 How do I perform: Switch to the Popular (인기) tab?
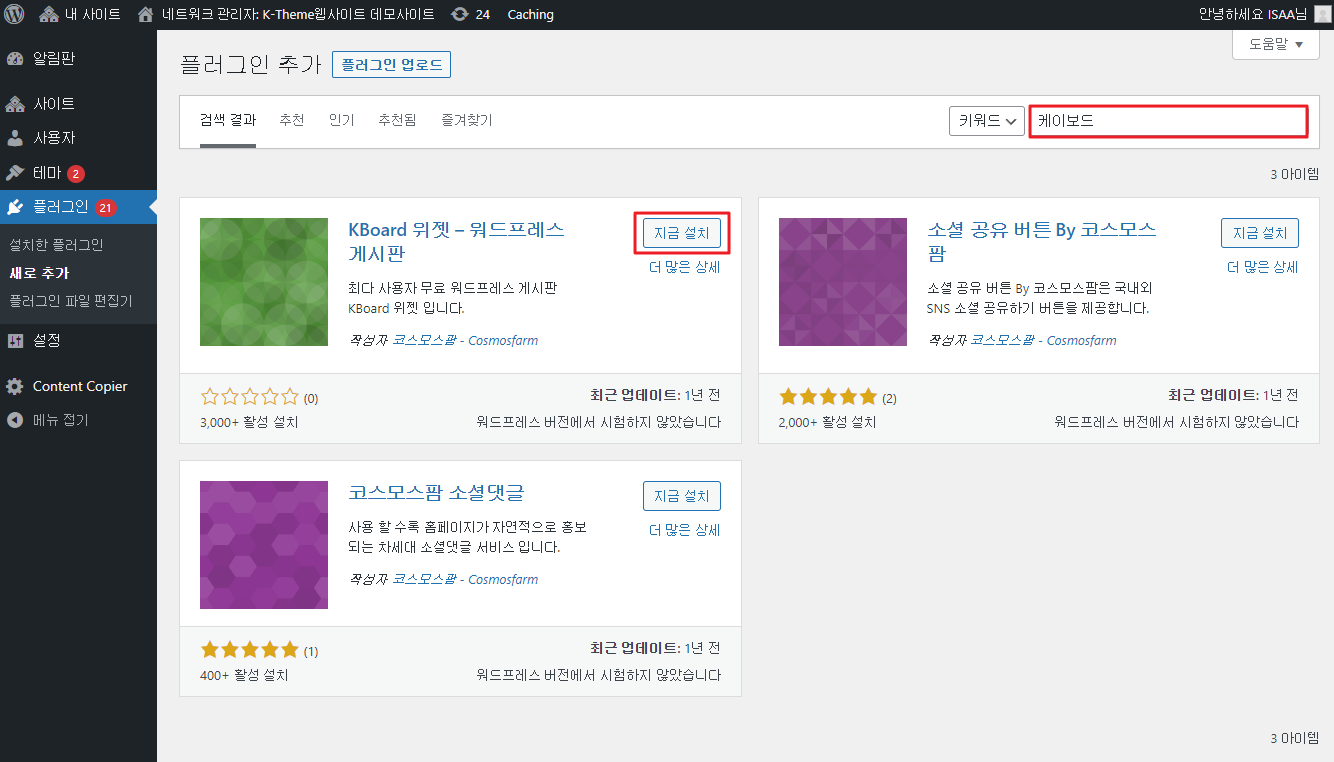coord(342,120)
